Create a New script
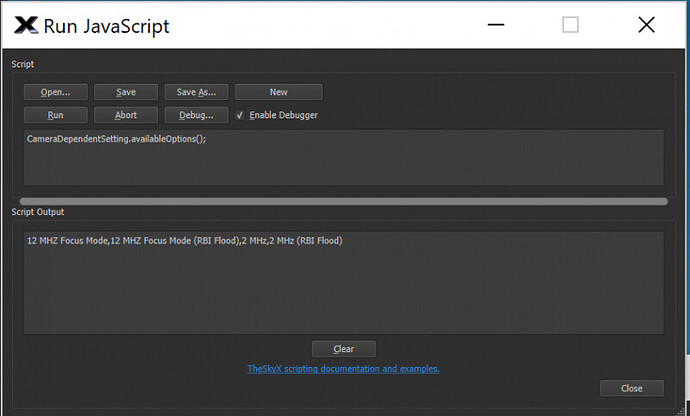This screenshot has width=690, height=416. (279, 92)
